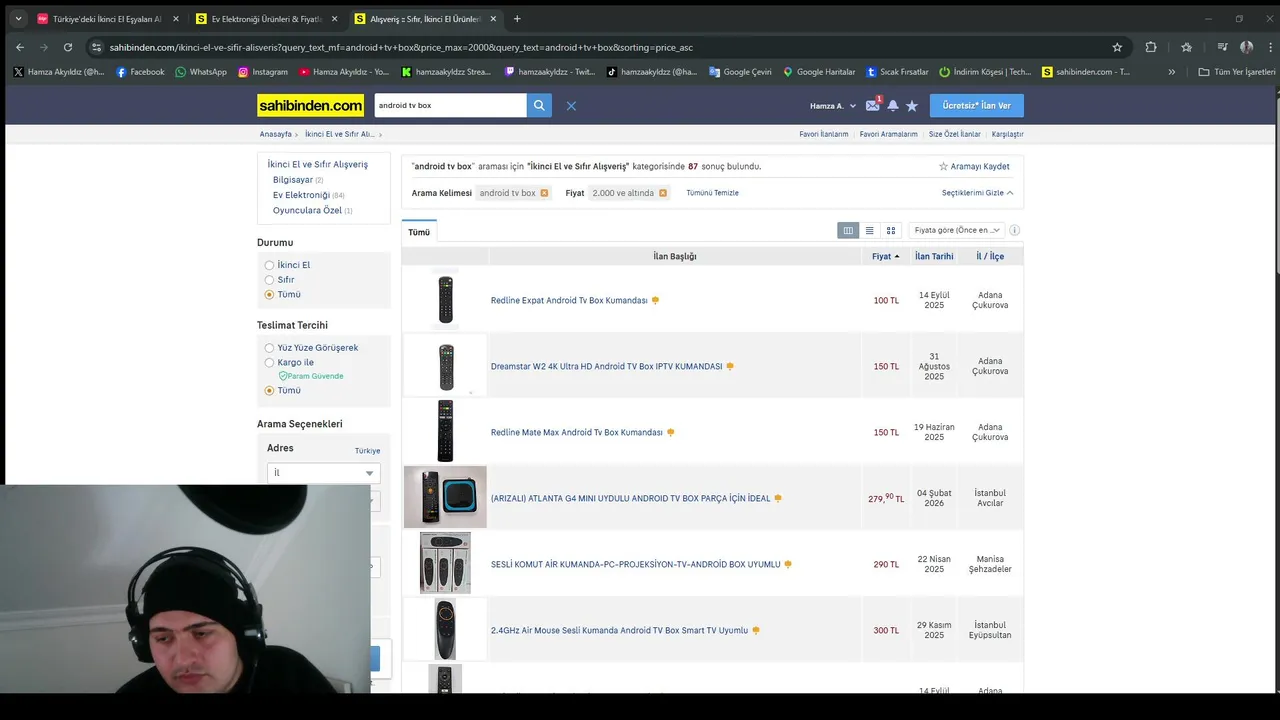Switch to gallery grid view icon
Viewport: 1280px width, 720px height.
pyautogui.click(x=891, y=230)
